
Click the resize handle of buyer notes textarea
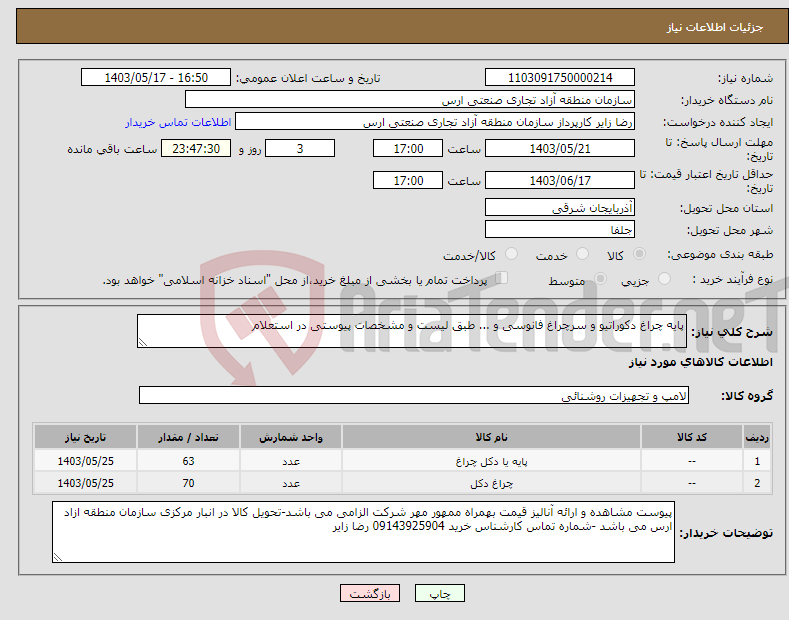[x=58, y=557]
